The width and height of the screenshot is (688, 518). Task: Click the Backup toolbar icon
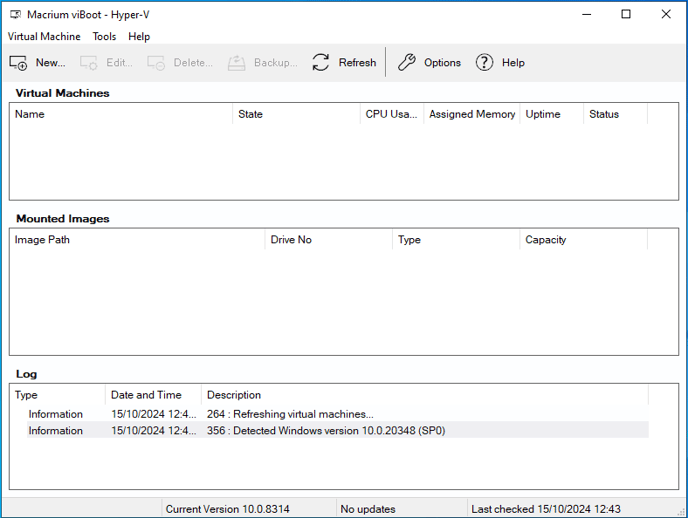pyautogui.click(x=236, y=63)
